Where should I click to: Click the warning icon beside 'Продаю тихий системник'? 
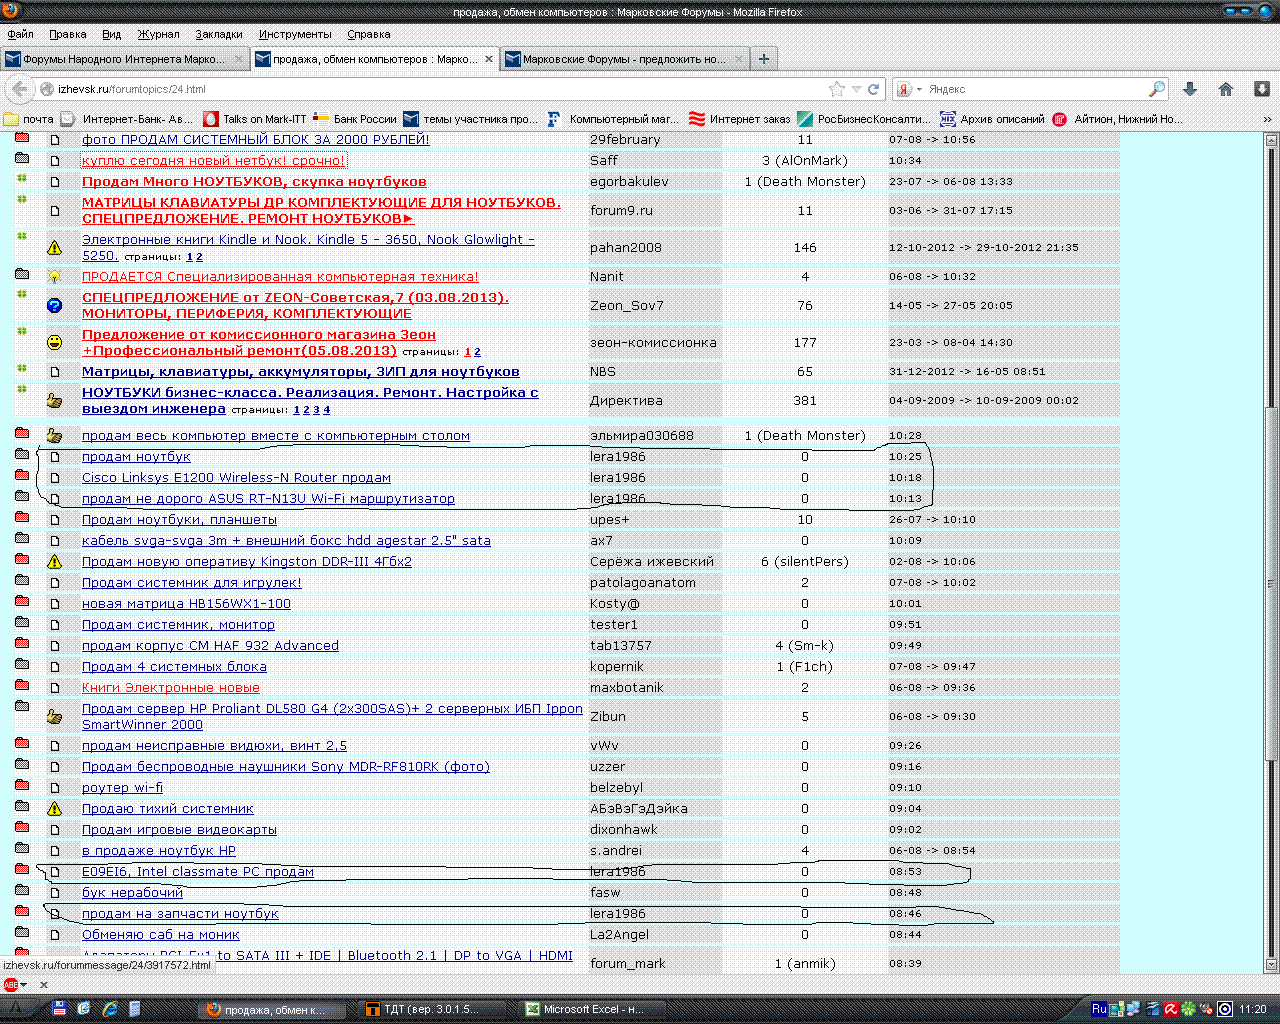[x=55, y=808]
